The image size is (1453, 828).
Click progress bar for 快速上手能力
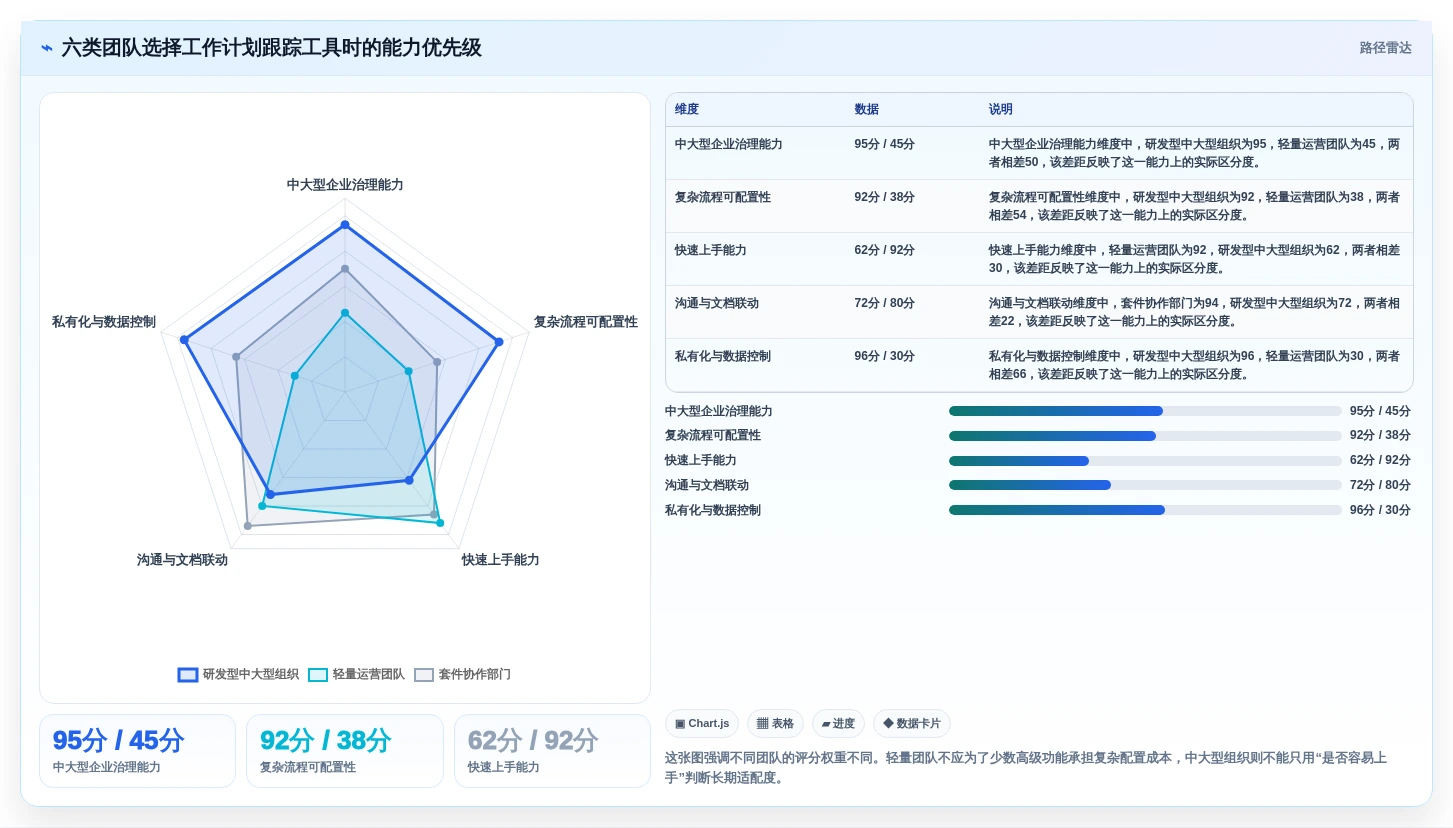click(x=1145, y=461)
